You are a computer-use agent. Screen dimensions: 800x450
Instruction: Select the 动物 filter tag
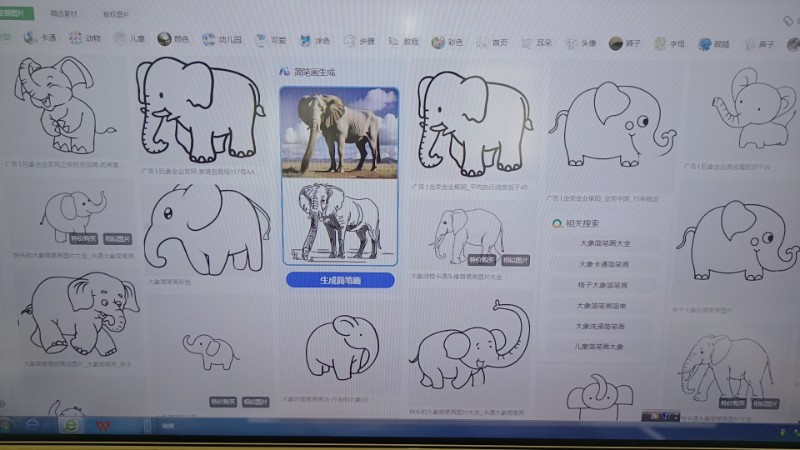(x=85, y=38)
